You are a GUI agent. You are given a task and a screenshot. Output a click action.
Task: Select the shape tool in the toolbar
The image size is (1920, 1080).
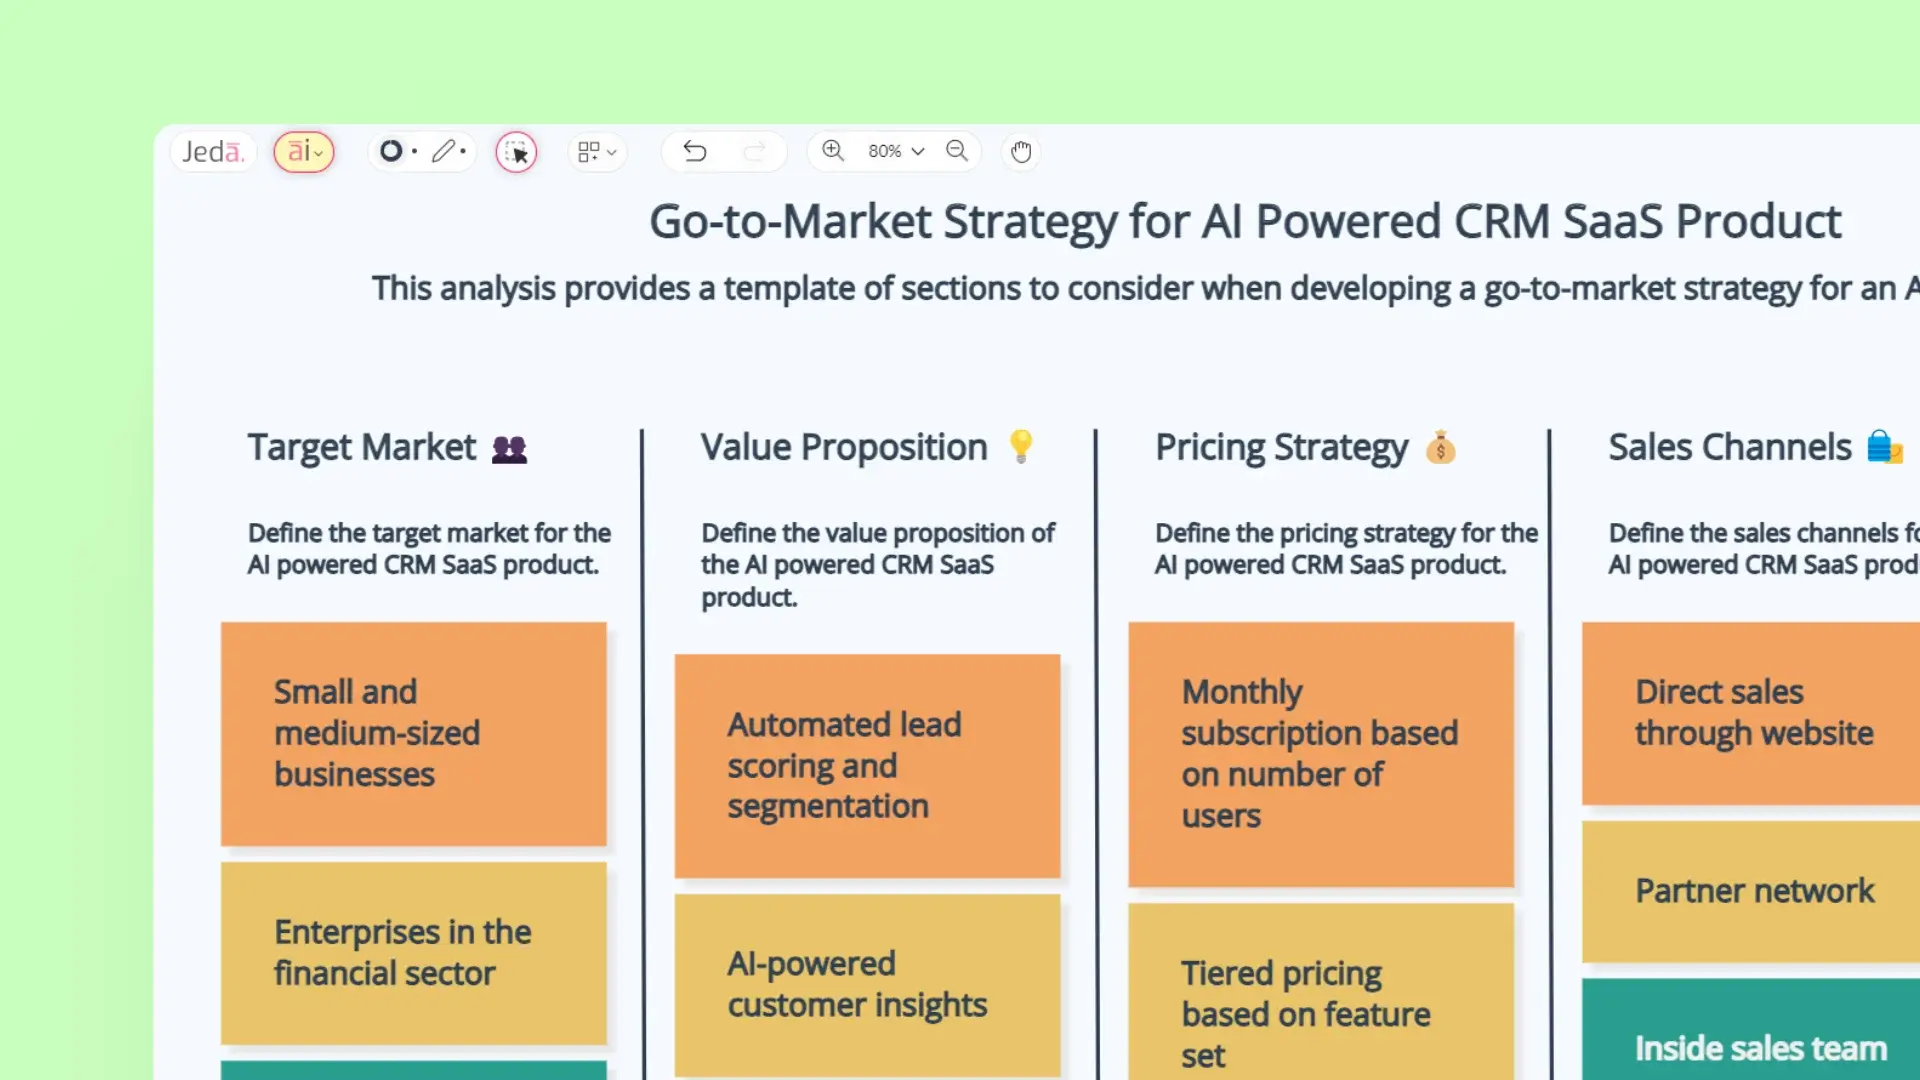pos(390,151)
